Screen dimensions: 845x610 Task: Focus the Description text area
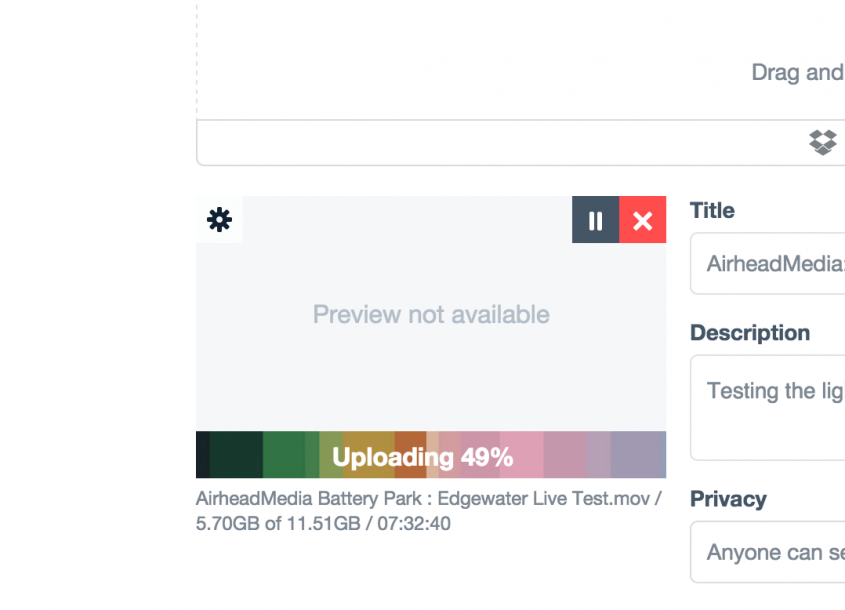click(x=768, y=405)
